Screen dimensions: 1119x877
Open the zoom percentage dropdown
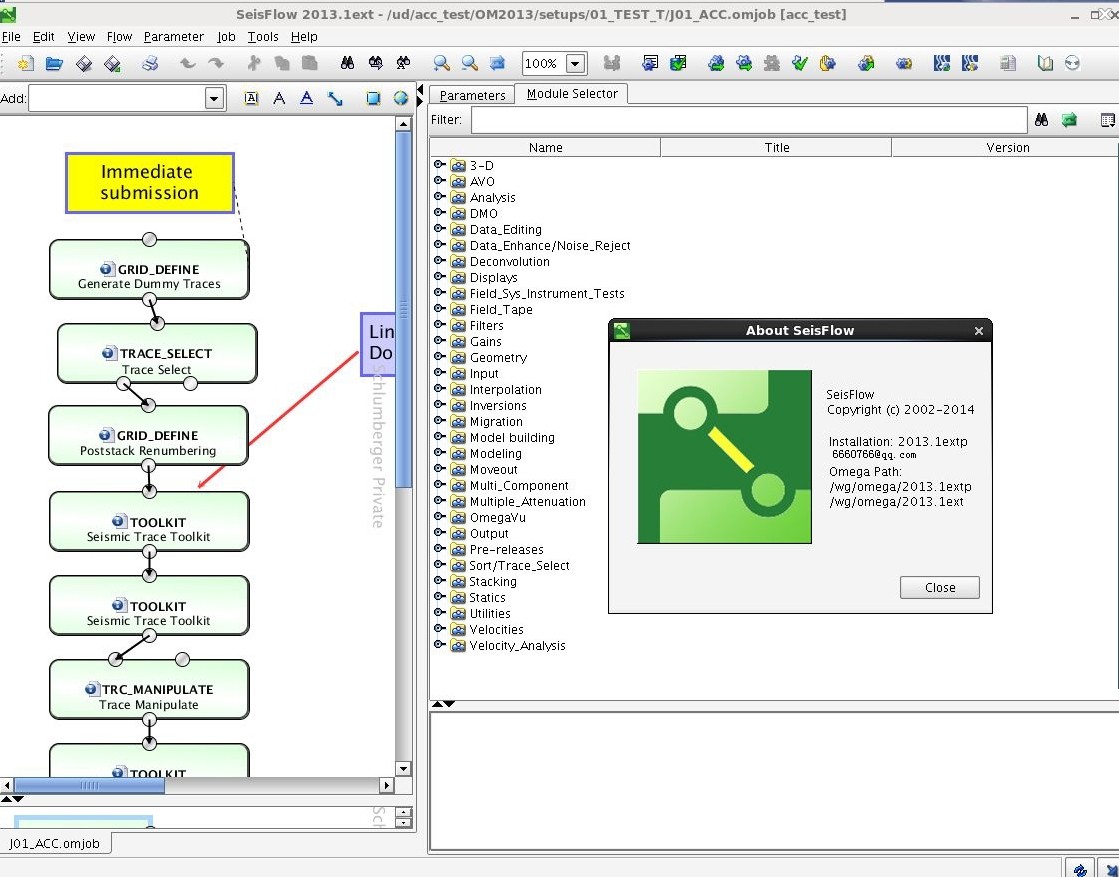tap(575, 64)
